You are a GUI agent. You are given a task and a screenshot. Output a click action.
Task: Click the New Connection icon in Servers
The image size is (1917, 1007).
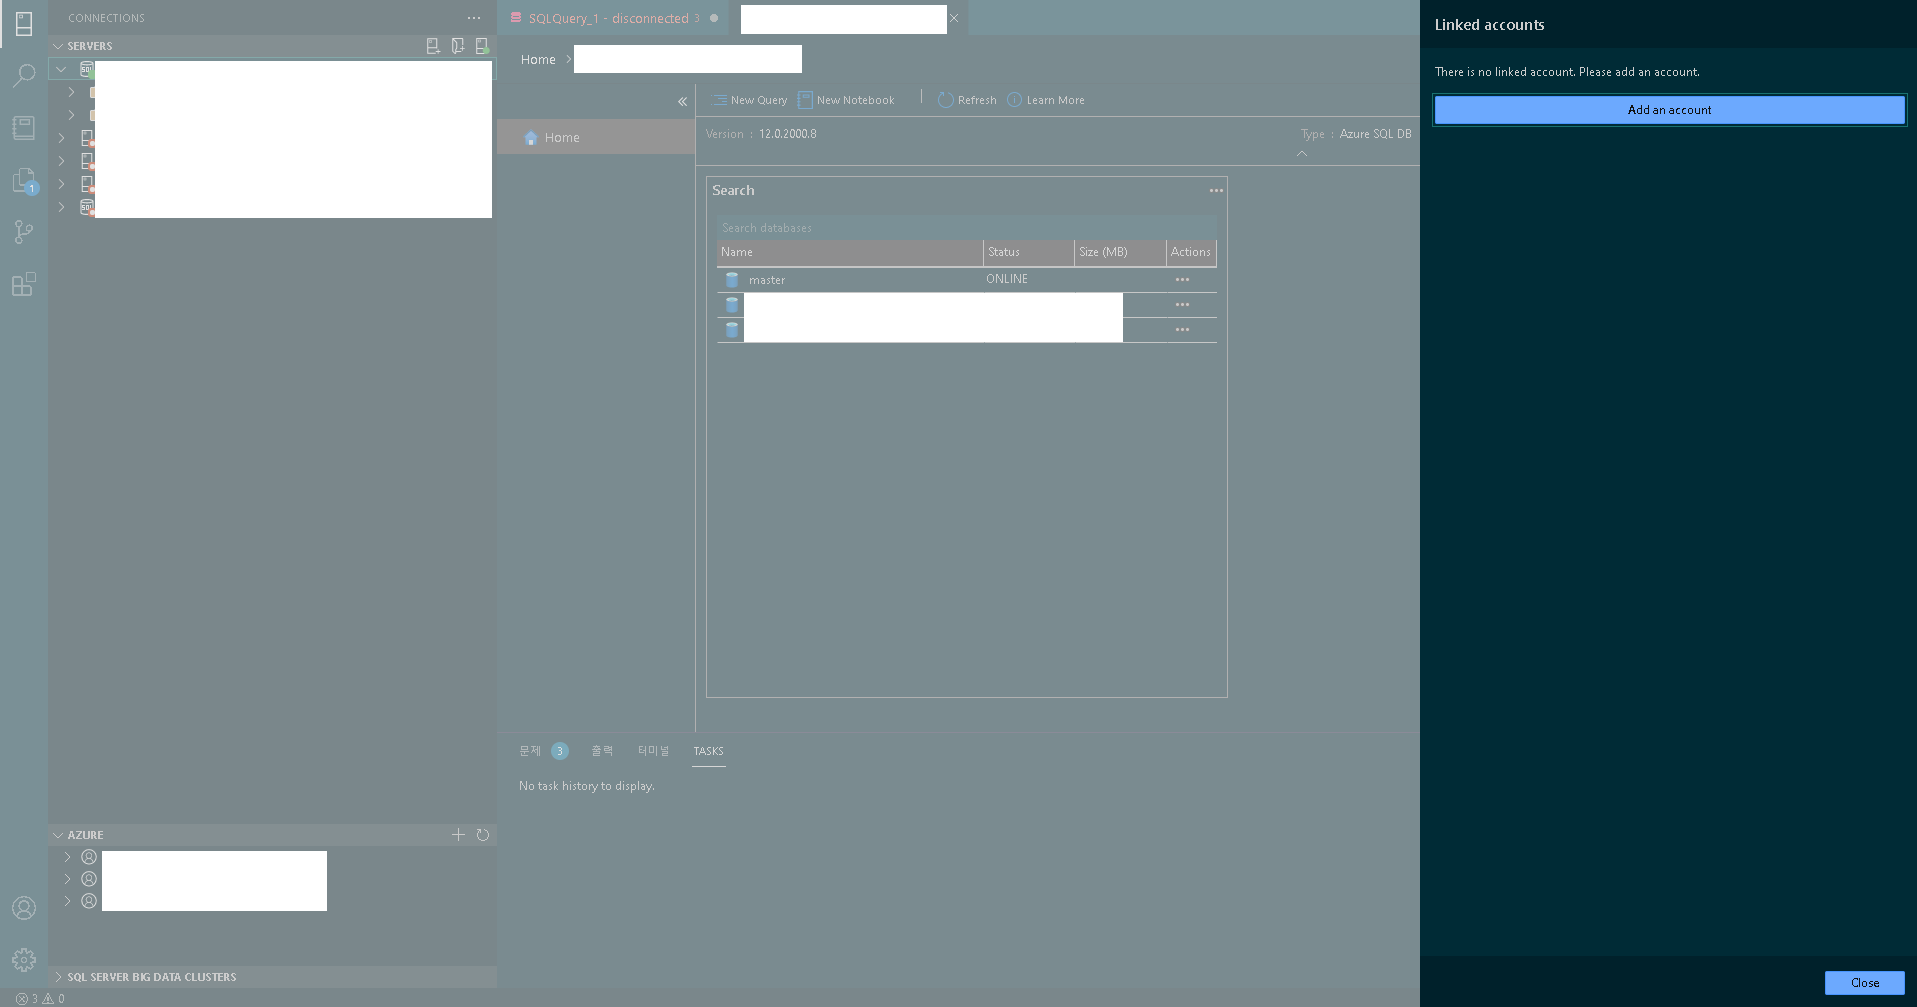coord(433,46)
